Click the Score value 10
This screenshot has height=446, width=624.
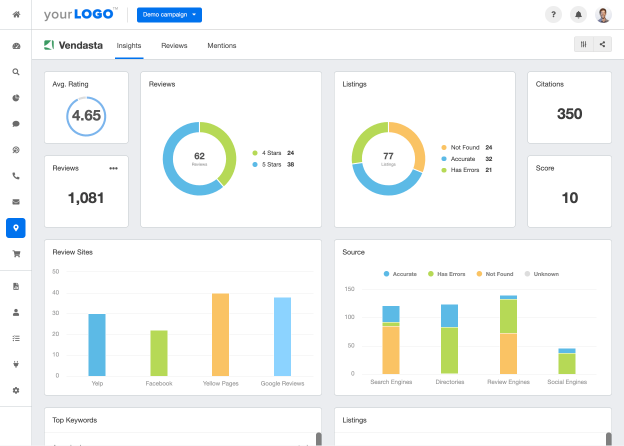tap(569, 198)
